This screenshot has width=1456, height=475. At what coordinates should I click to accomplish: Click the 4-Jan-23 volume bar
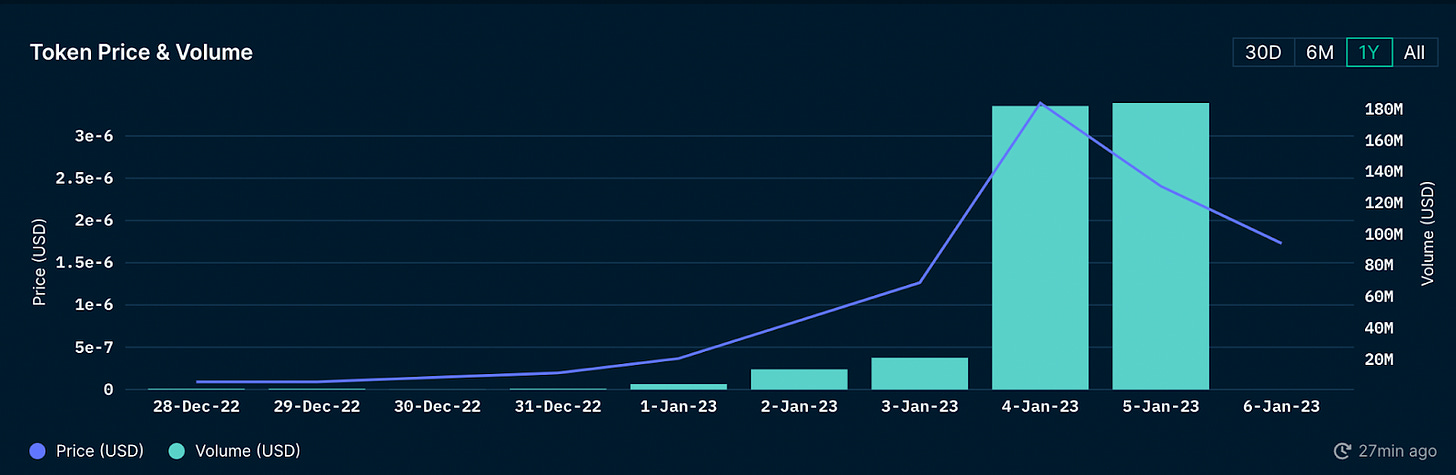(1040, 250)
